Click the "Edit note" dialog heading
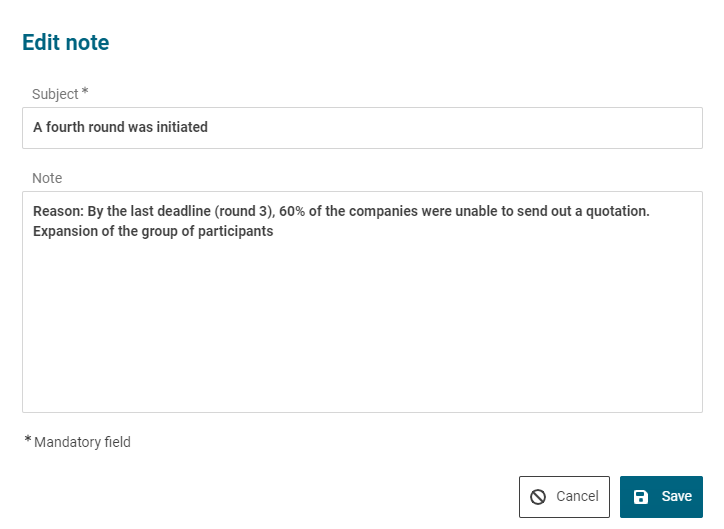The height and width of the screenshot is (529, 724). (x=66, y=43)
